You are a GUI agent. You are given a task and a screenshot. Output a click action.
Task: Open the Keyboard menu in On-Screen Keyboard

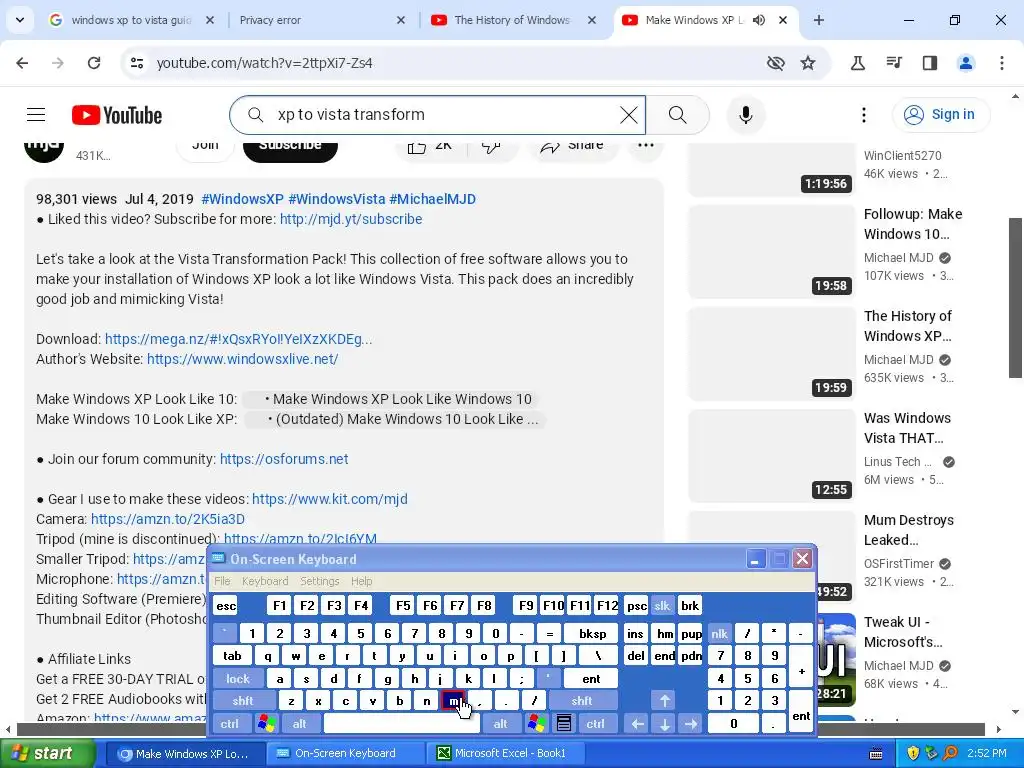coord(264,581)
